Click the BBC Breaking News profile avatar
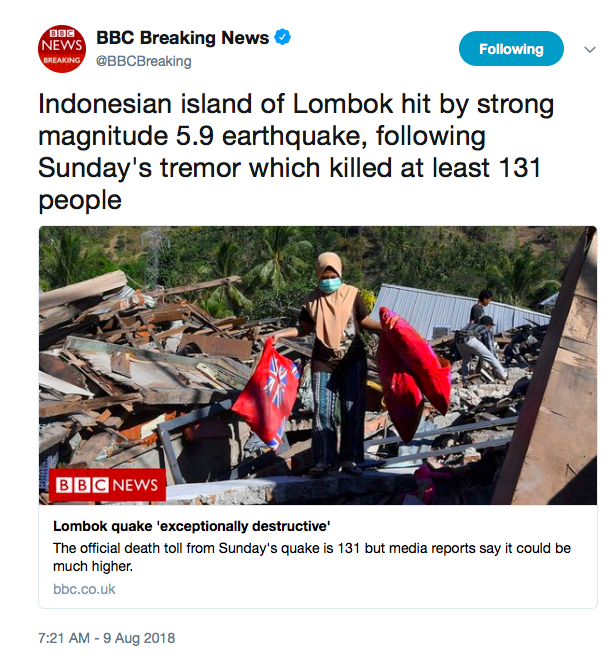This screenshot has width=615, height=659. pyautogui.click(x=62, y=49)
